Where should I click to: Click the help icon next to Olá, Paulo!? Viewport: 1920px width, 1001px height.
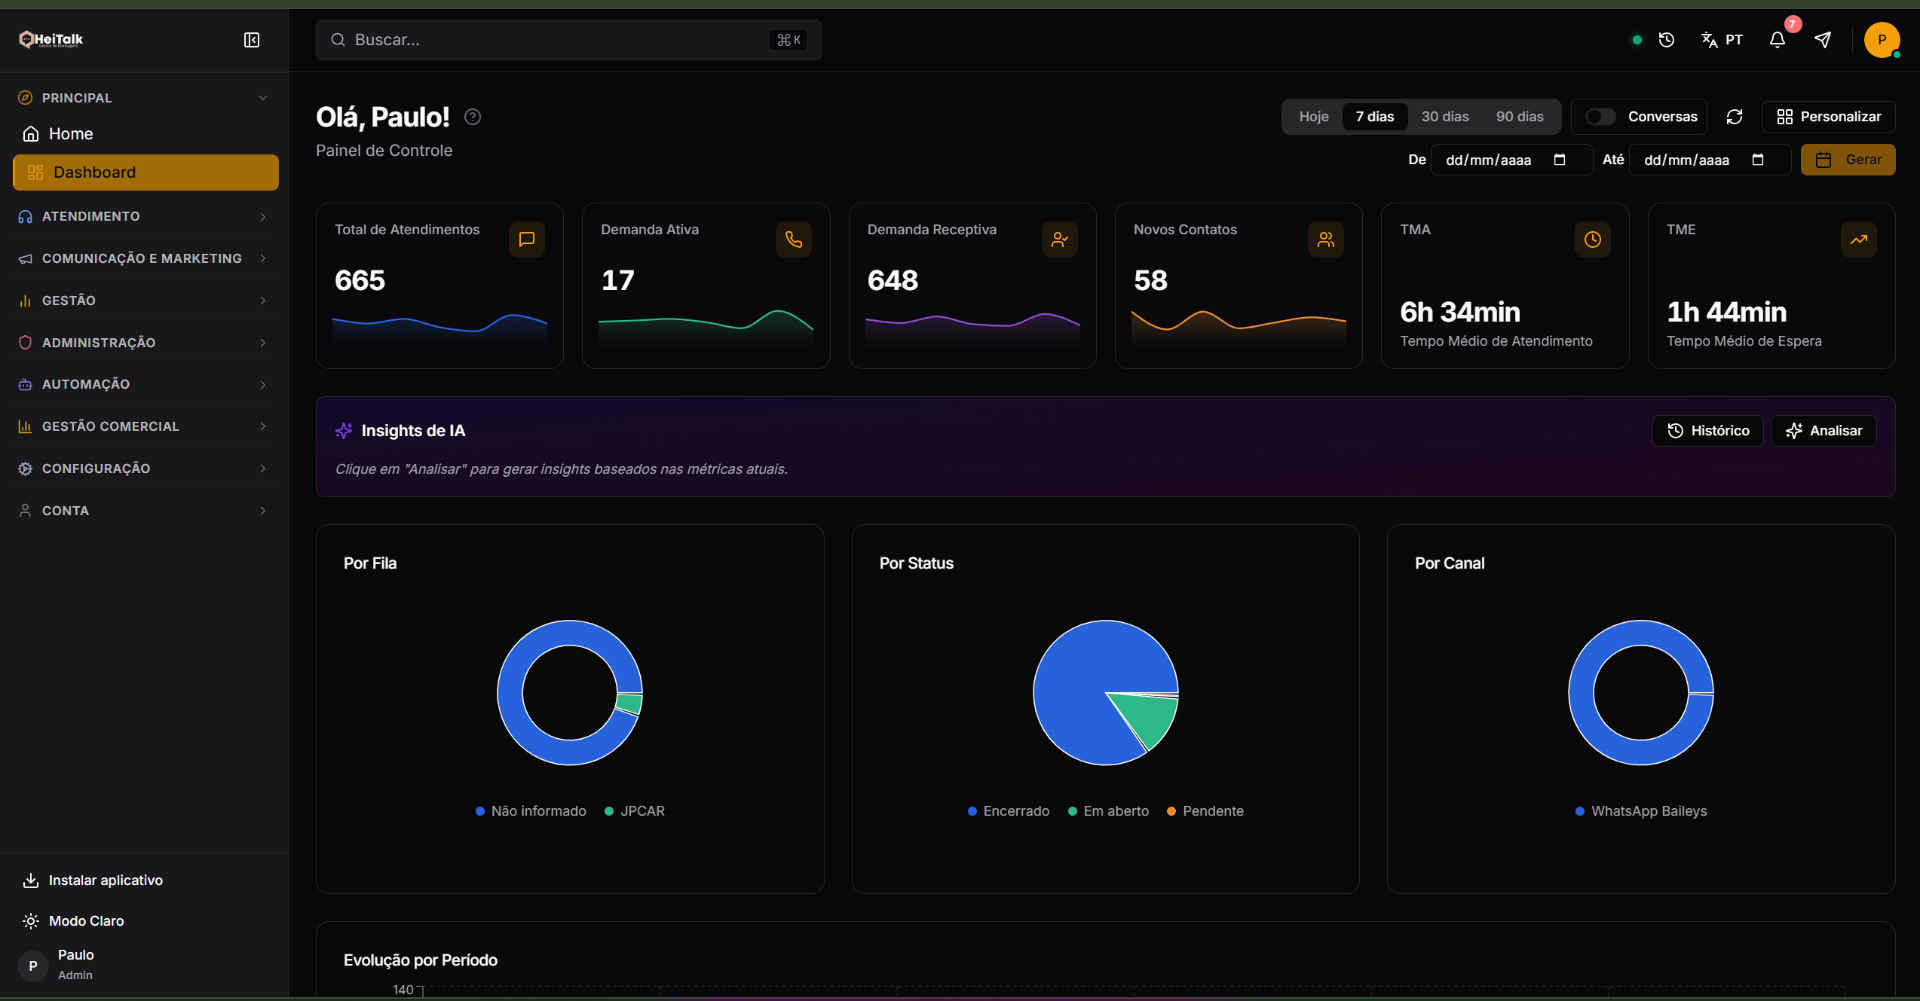(473, 117)
